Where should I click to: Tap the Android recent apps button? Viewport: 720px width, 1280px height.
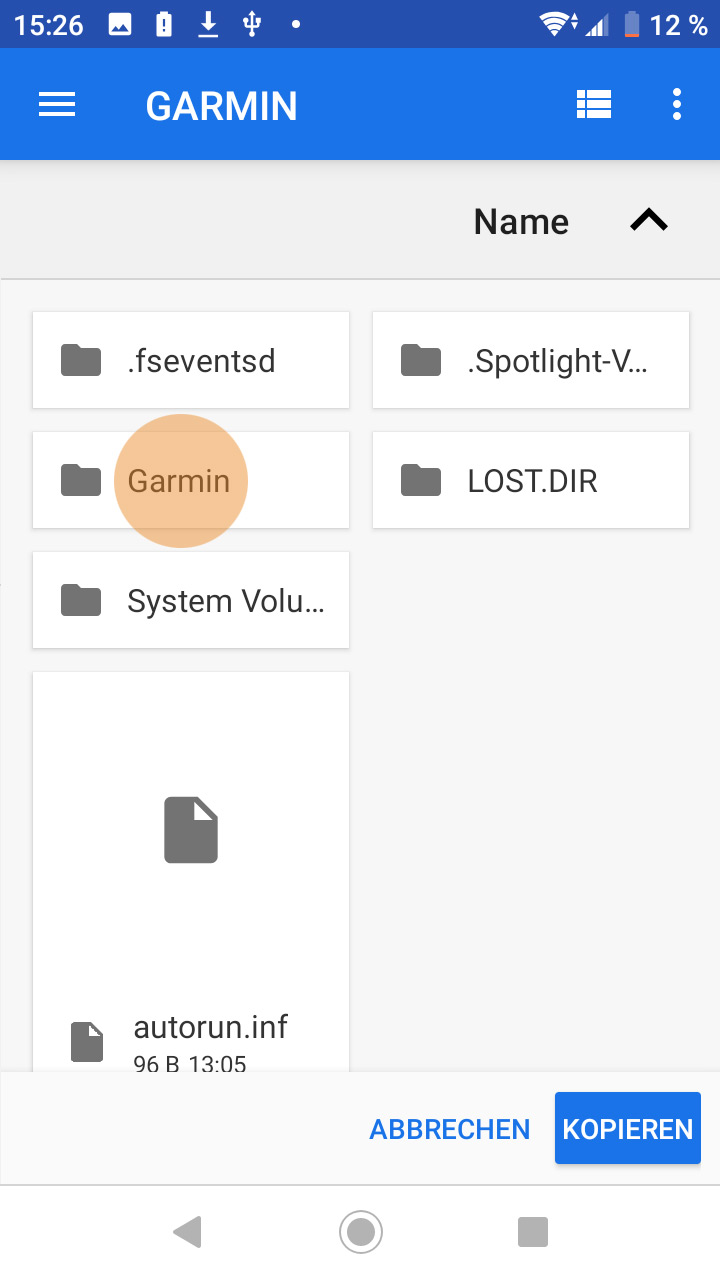click(x=533, y=1232)
